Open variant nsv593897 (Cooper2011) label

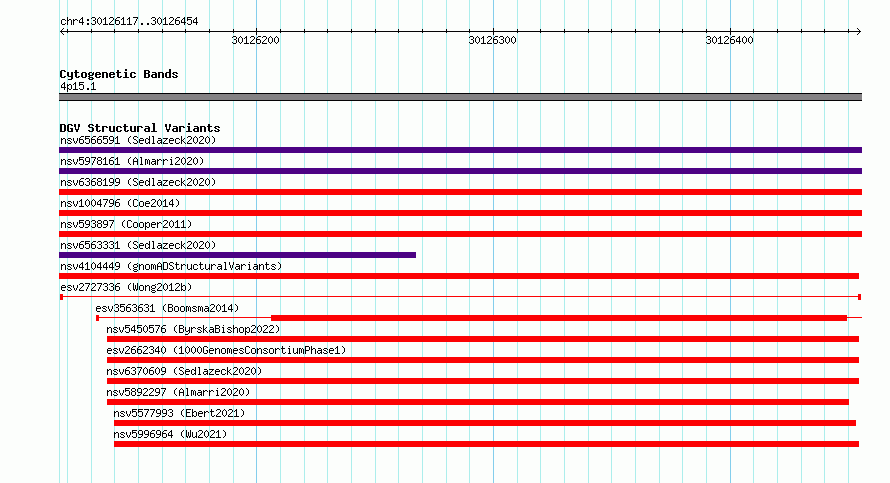126,224
